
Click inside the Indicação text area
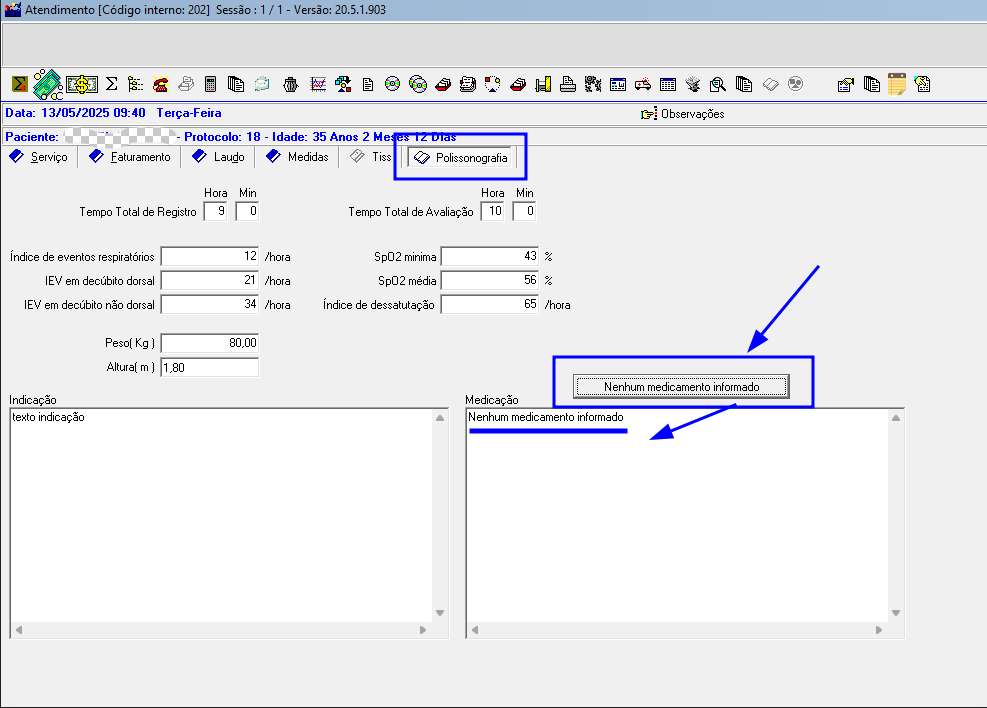222,516
